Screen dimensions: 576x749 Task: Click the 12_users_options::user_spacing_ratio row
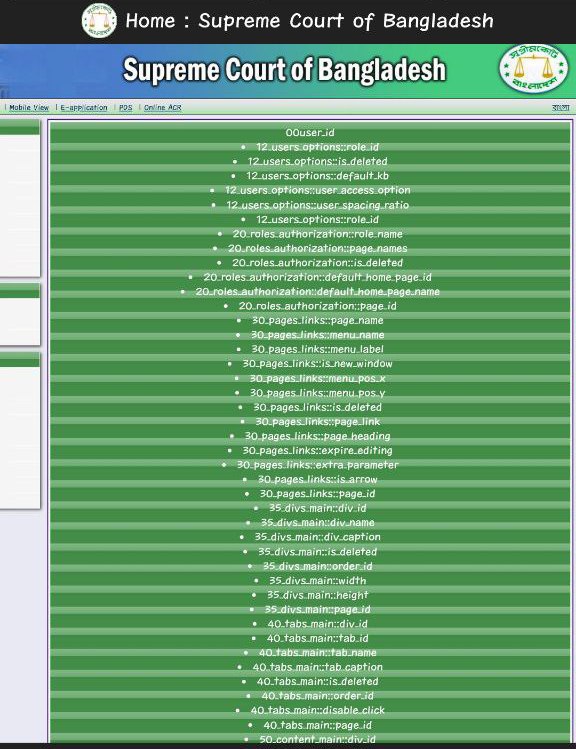click(318, 205)
